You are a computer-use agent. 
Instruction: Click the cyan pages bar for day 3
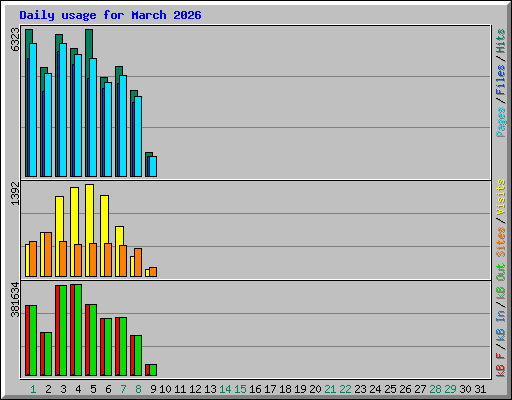63,110
